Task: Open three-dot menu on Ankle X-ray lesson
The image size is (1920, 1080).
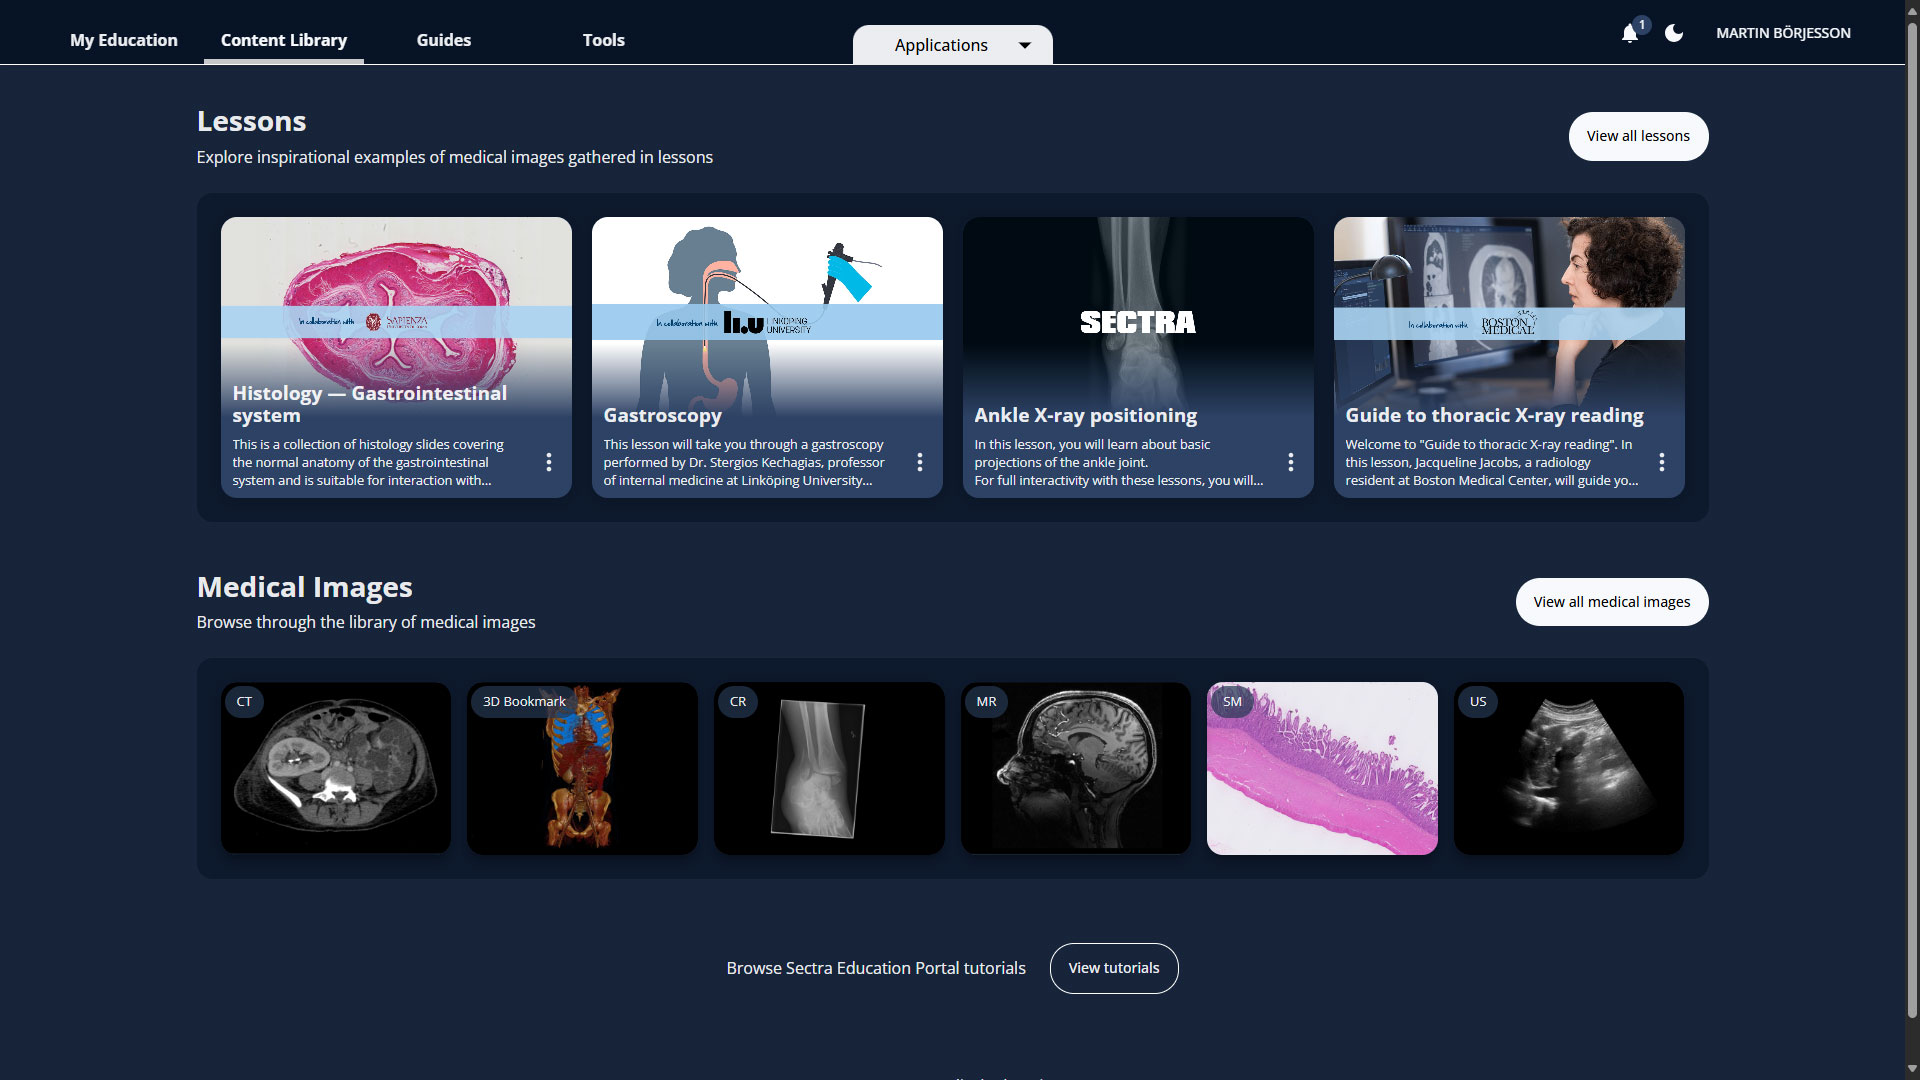Action: click(1291, 462)
